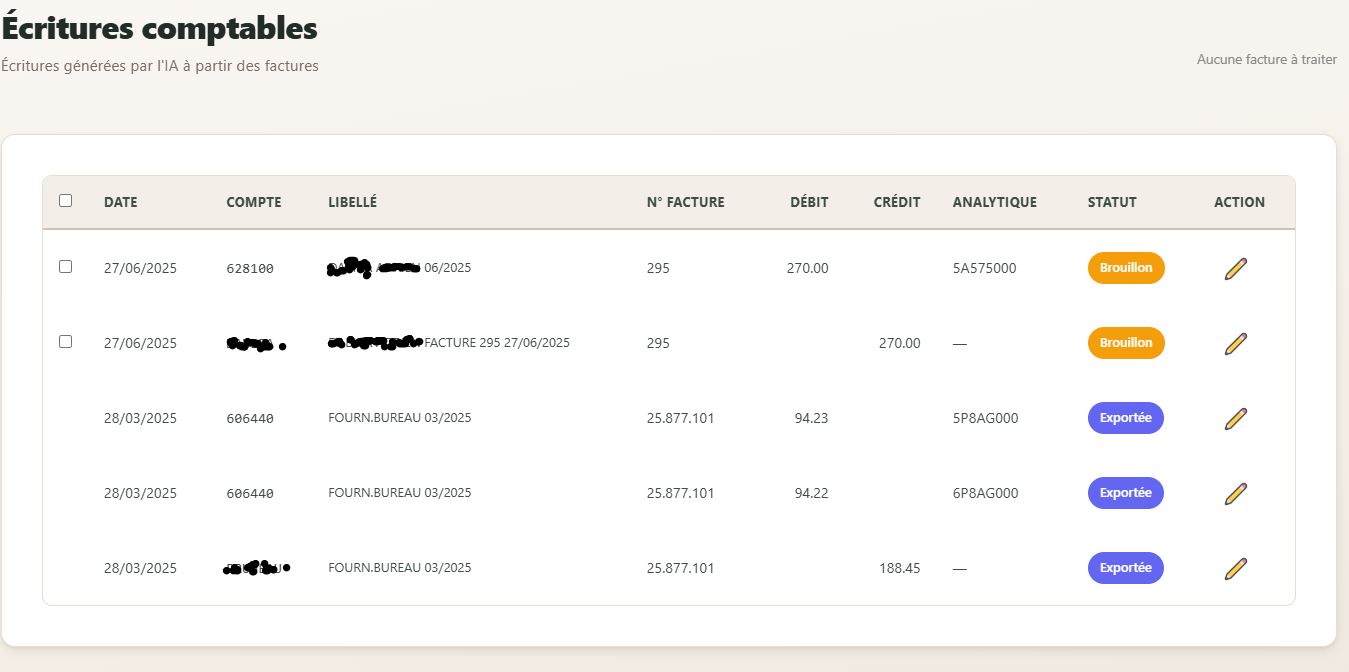Edit the 188.45 credit entry via pencil
The image size is (1349, 672).
point(1236,568)
